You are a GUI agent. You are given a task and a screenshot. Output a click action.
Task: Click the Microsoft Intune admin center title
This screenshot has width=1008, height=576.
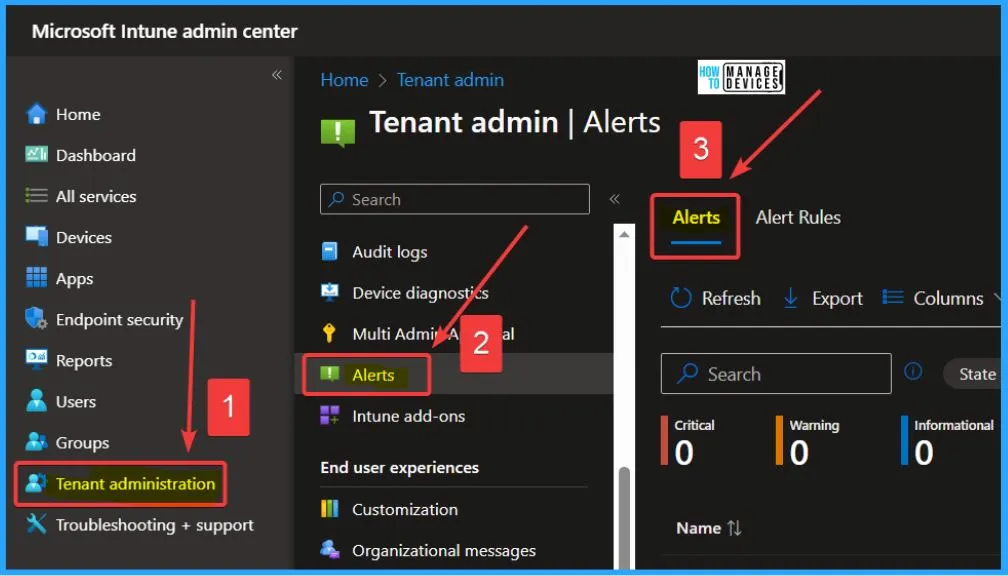point(165,31)
